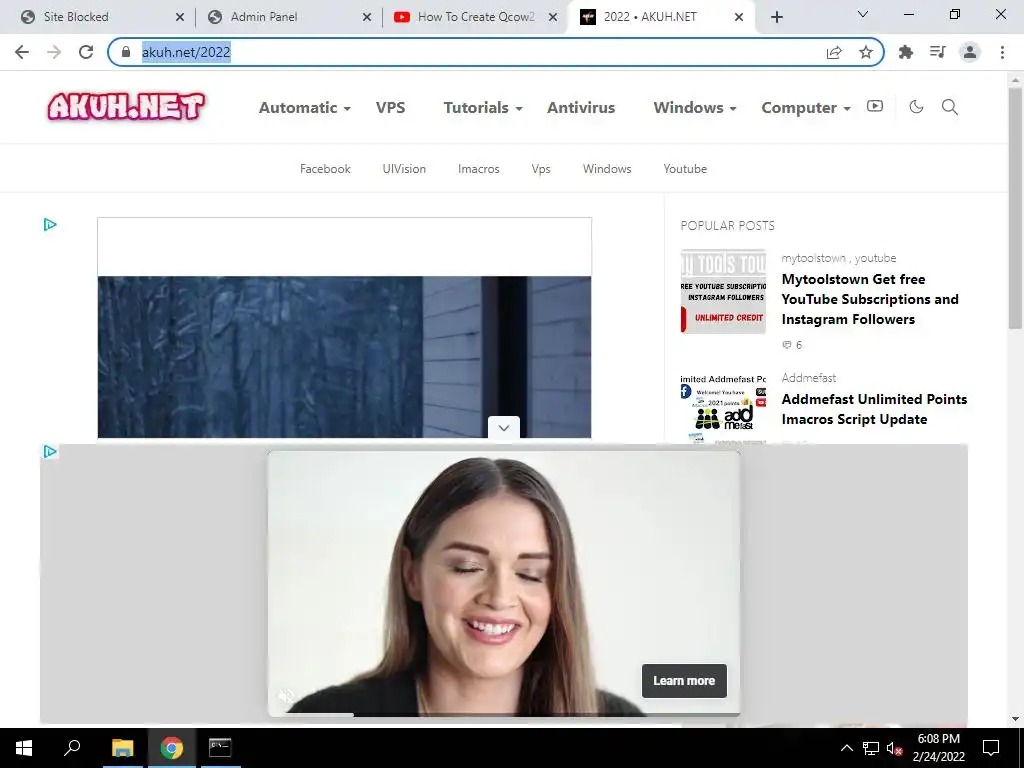
Task: Open Mytoolstown Get free YouTube Subscriptions post
Action: (x=870, y=299)
